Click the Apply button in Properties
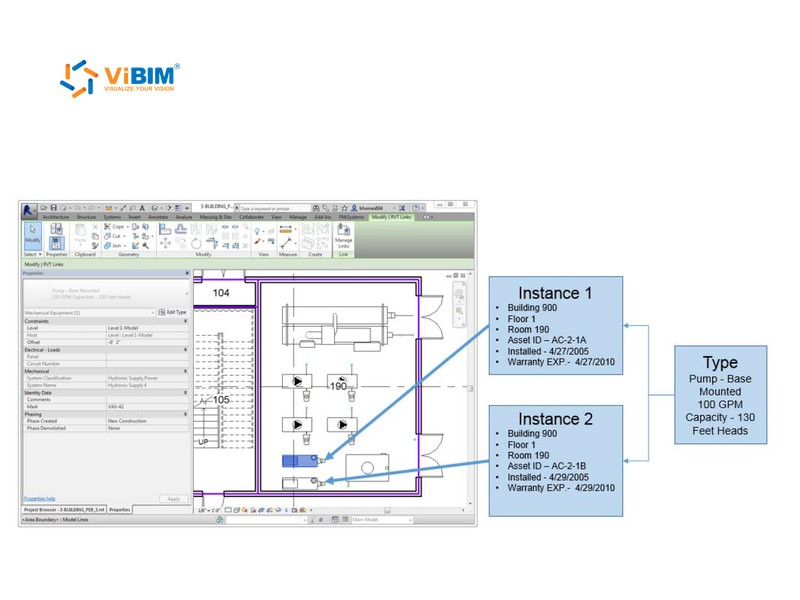The width and height of the screenshot is (800, 600). pos(174,499)
